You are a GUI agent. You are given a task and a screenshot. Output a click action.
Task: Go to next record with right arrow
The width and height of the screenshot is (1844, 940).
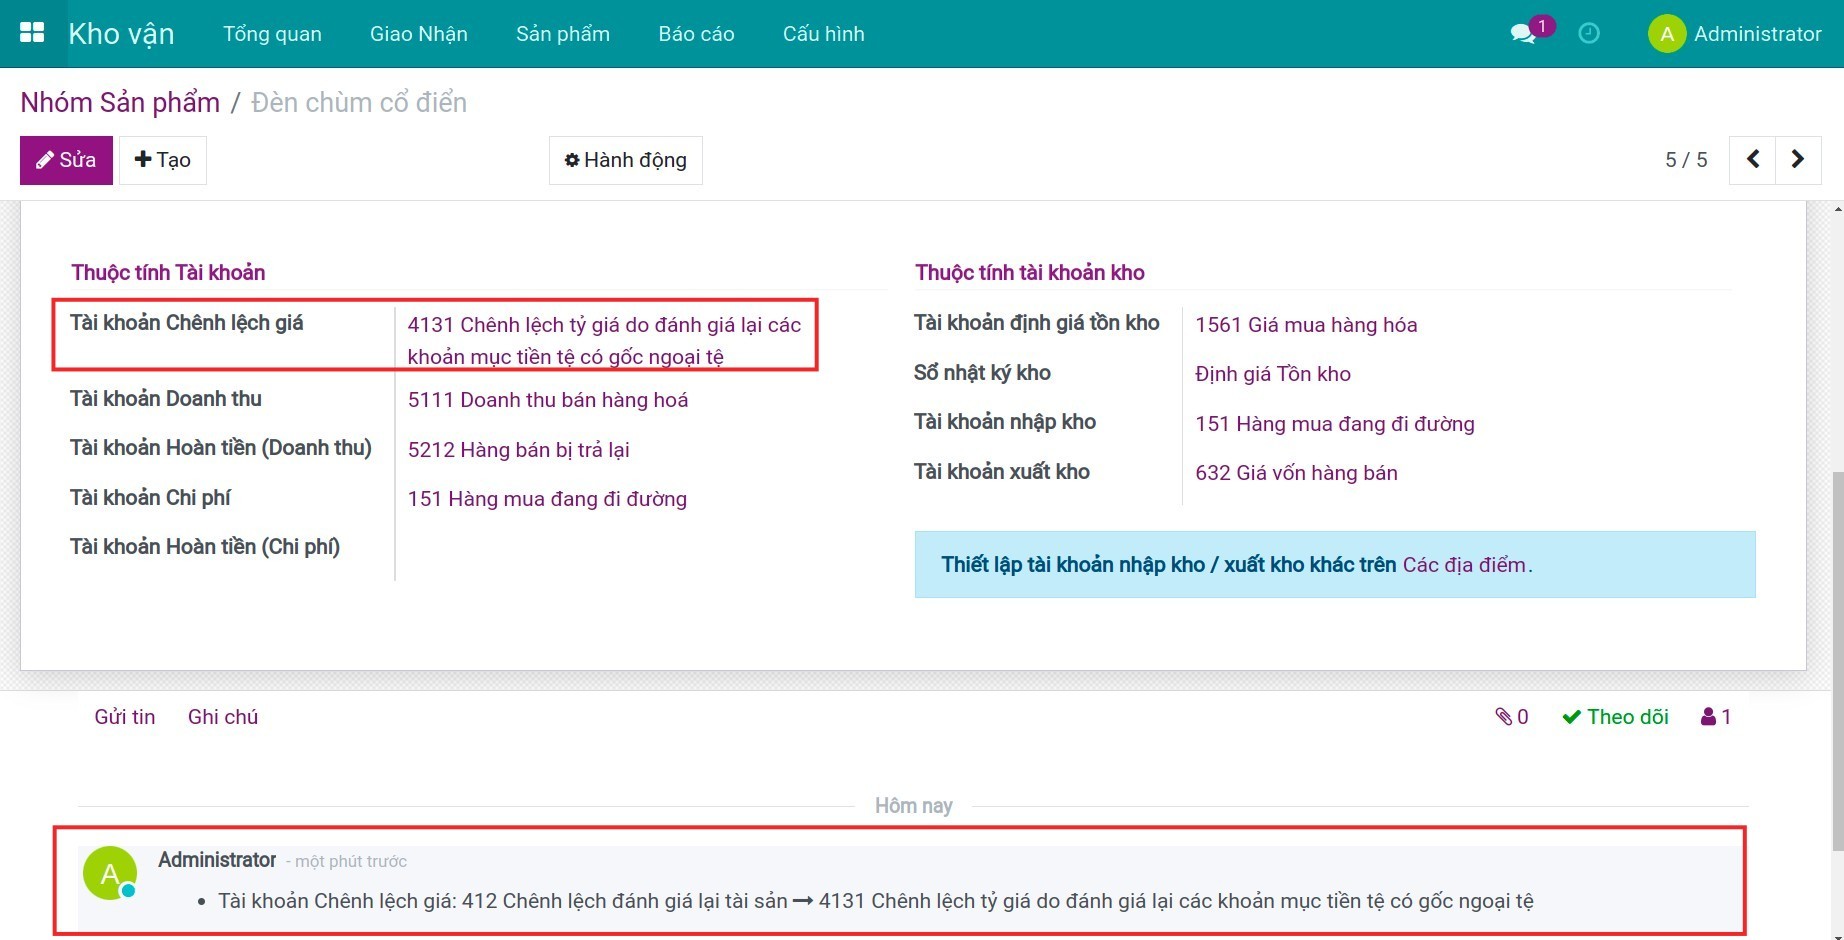tap(1798, 159)
